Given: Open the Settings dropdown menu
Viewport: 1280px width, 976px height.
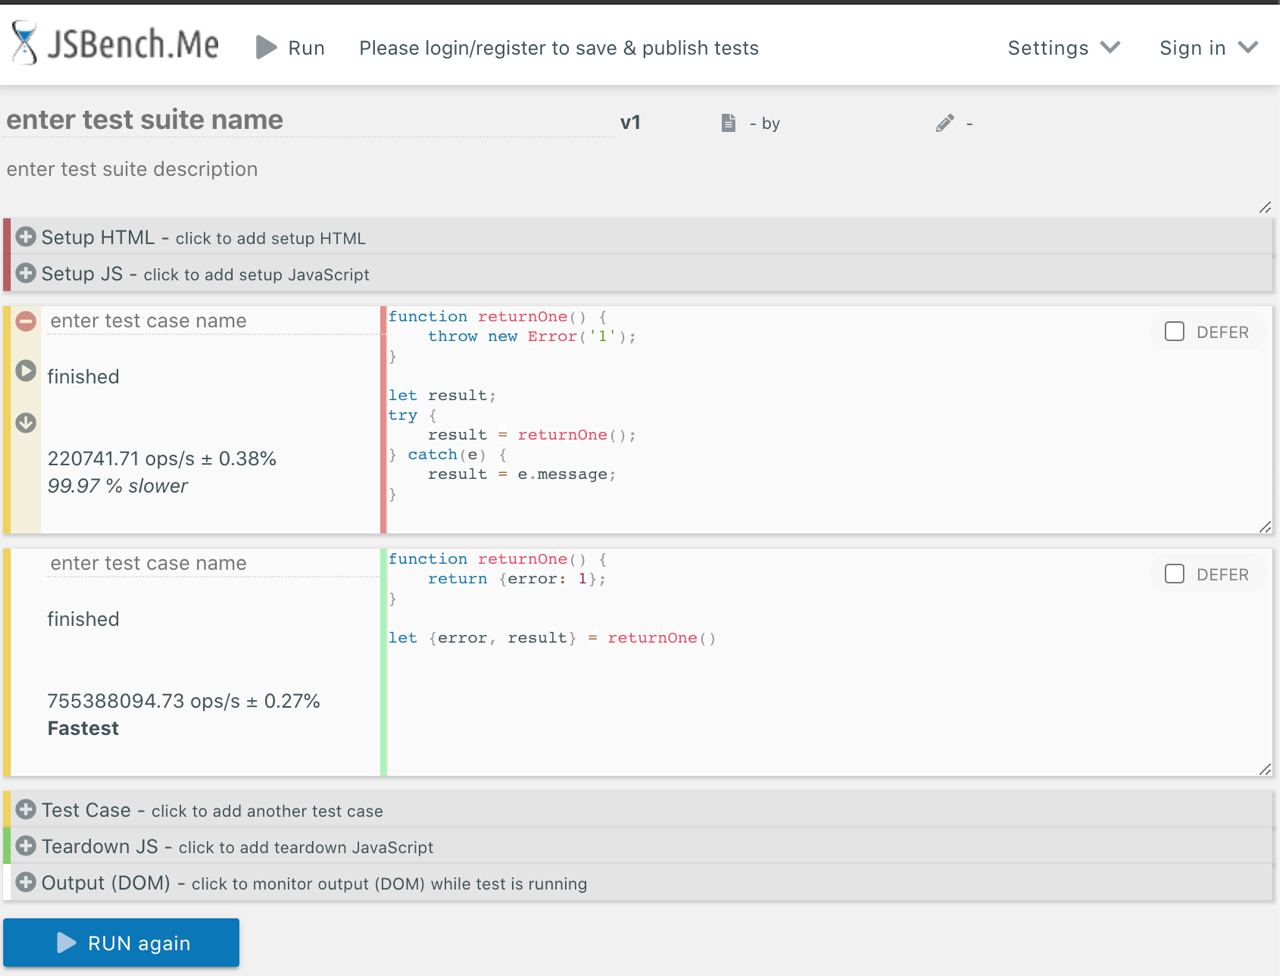Looking at the screenshot, I should point(1063,48).
